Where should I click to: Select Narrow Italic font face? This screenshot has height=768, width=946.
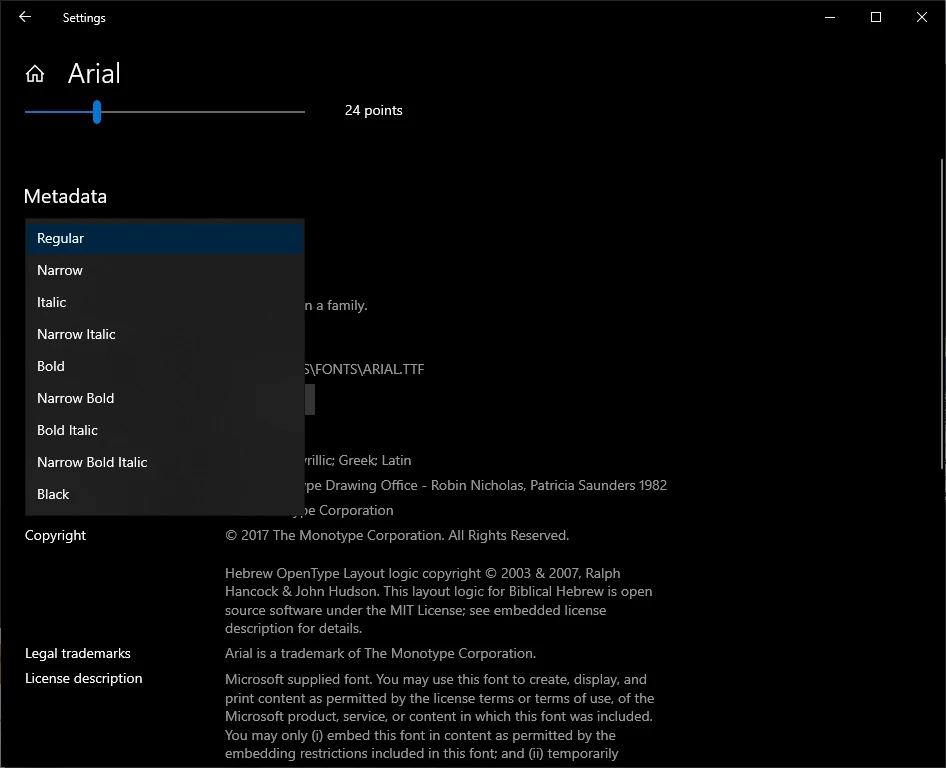pos(165,334)
